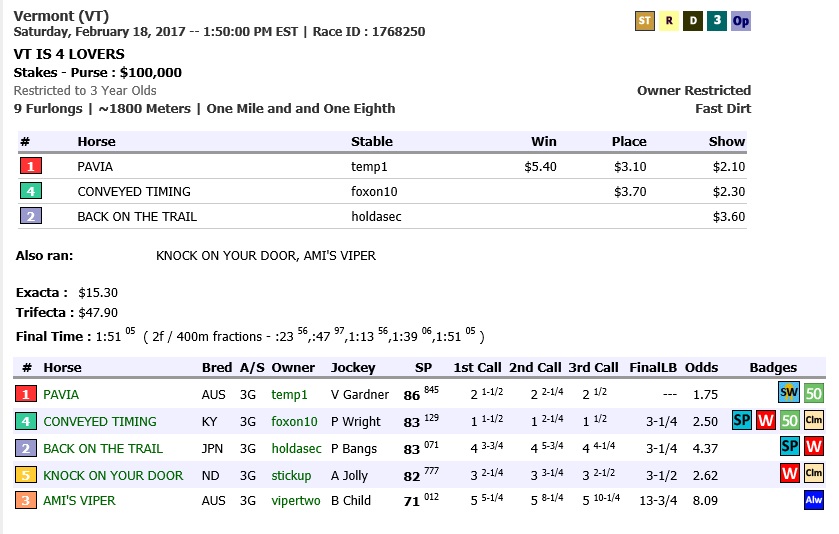Click the green 50 badge for PAVIA
The height and width of the screenshot is (534, 839).
point(814,394)
